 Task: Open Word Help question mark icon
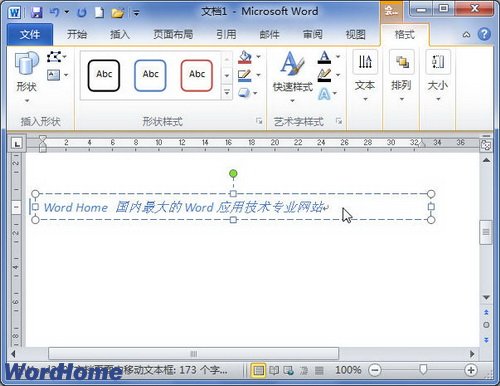[484, 34]
